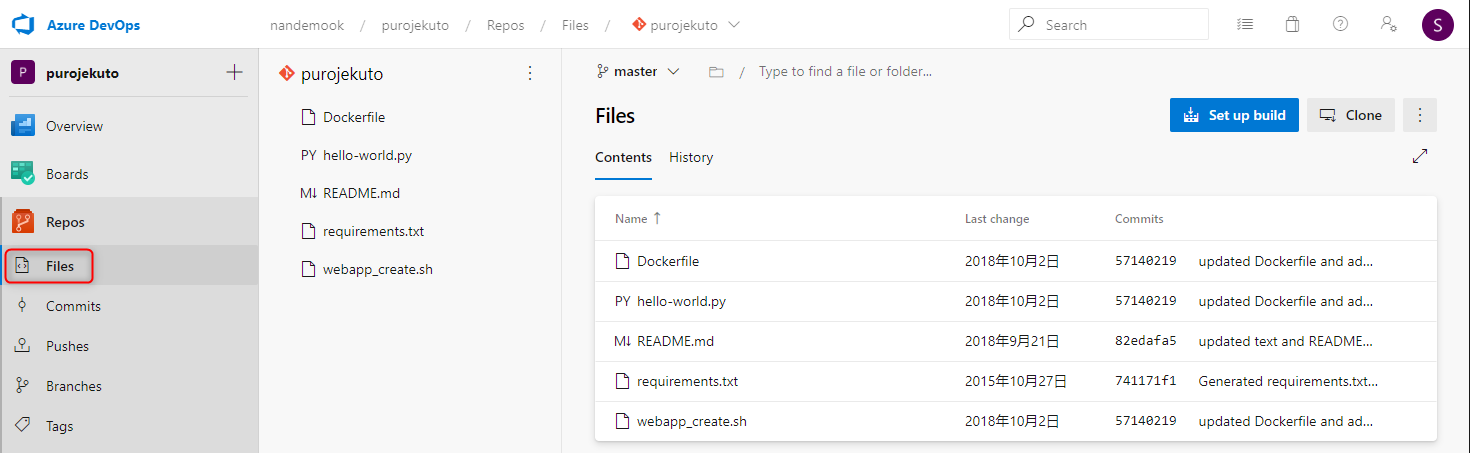The image size is (1470, 453).
Task: Switch to the History tab
Action: coord(691,157)
